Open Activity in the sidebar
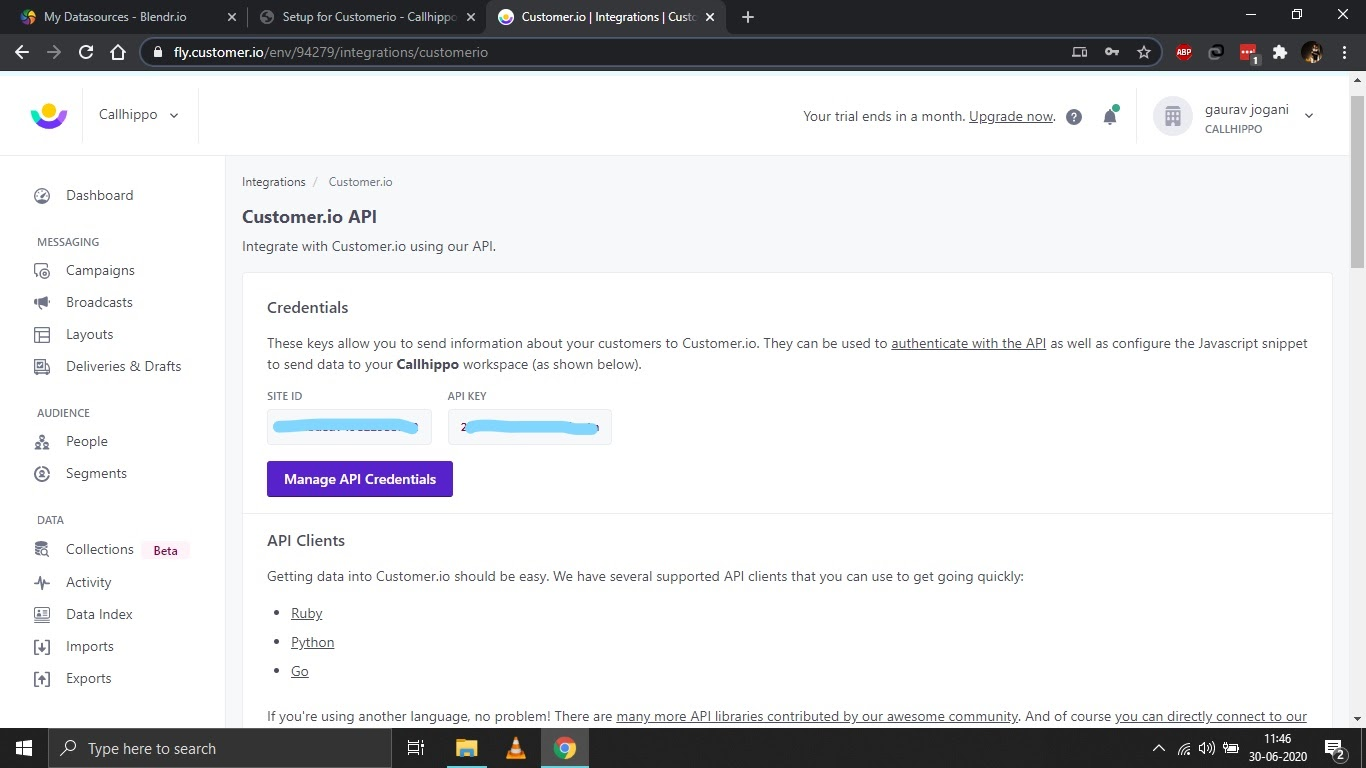Image resolution: width=1366 pixels, height=768 pixels. pyautogui.click(x=88, y=583)
